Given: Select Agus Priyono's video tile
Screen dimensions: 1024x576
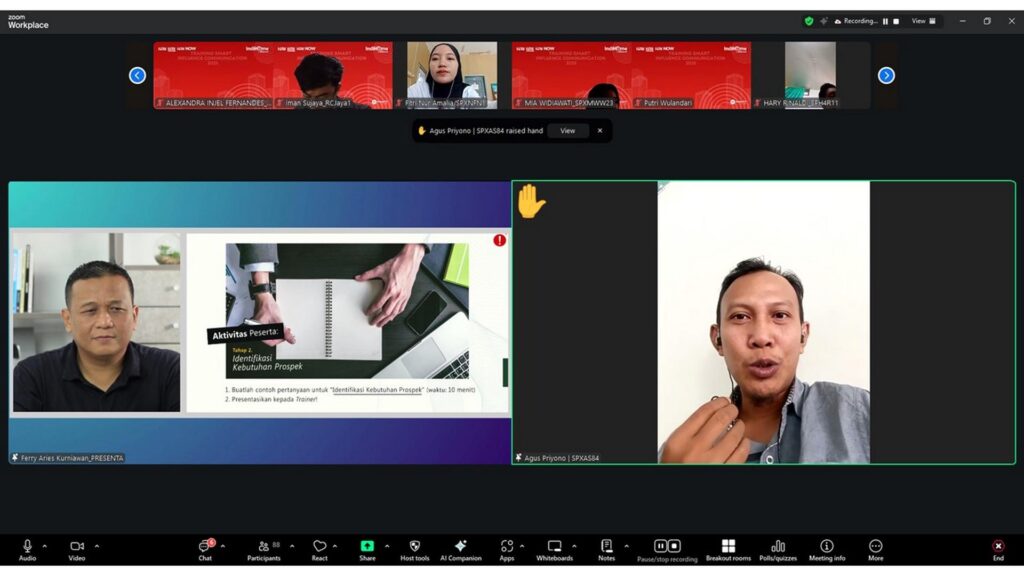Looking at the screenshot, I should click(763, 323).
